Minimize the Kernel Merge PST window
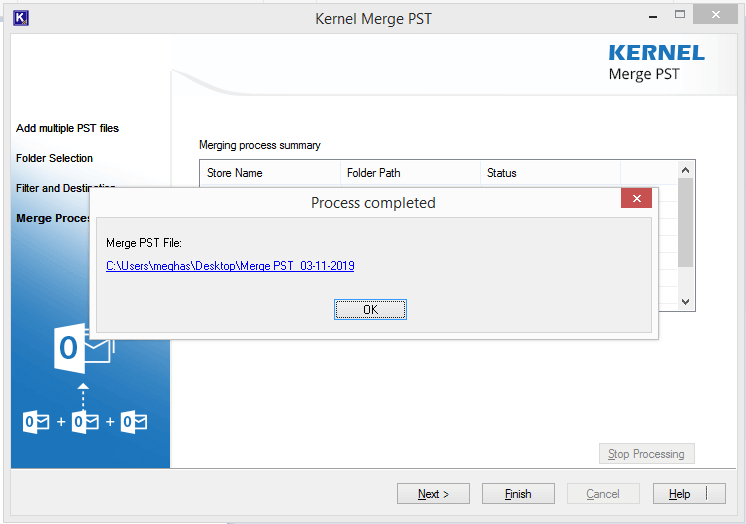This screenshot has height=524, width=746. pos(653,16)
